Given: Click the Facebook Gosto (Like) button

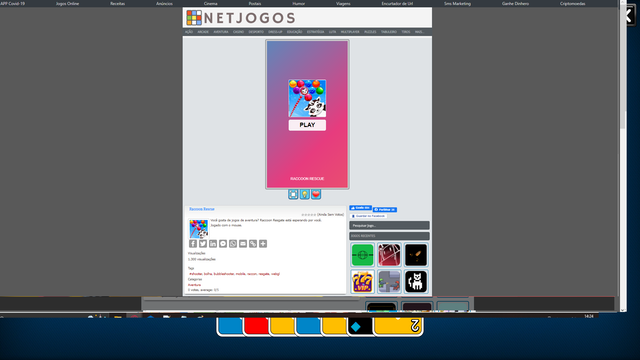Looking at the screenshot, I should pos(360,208).
